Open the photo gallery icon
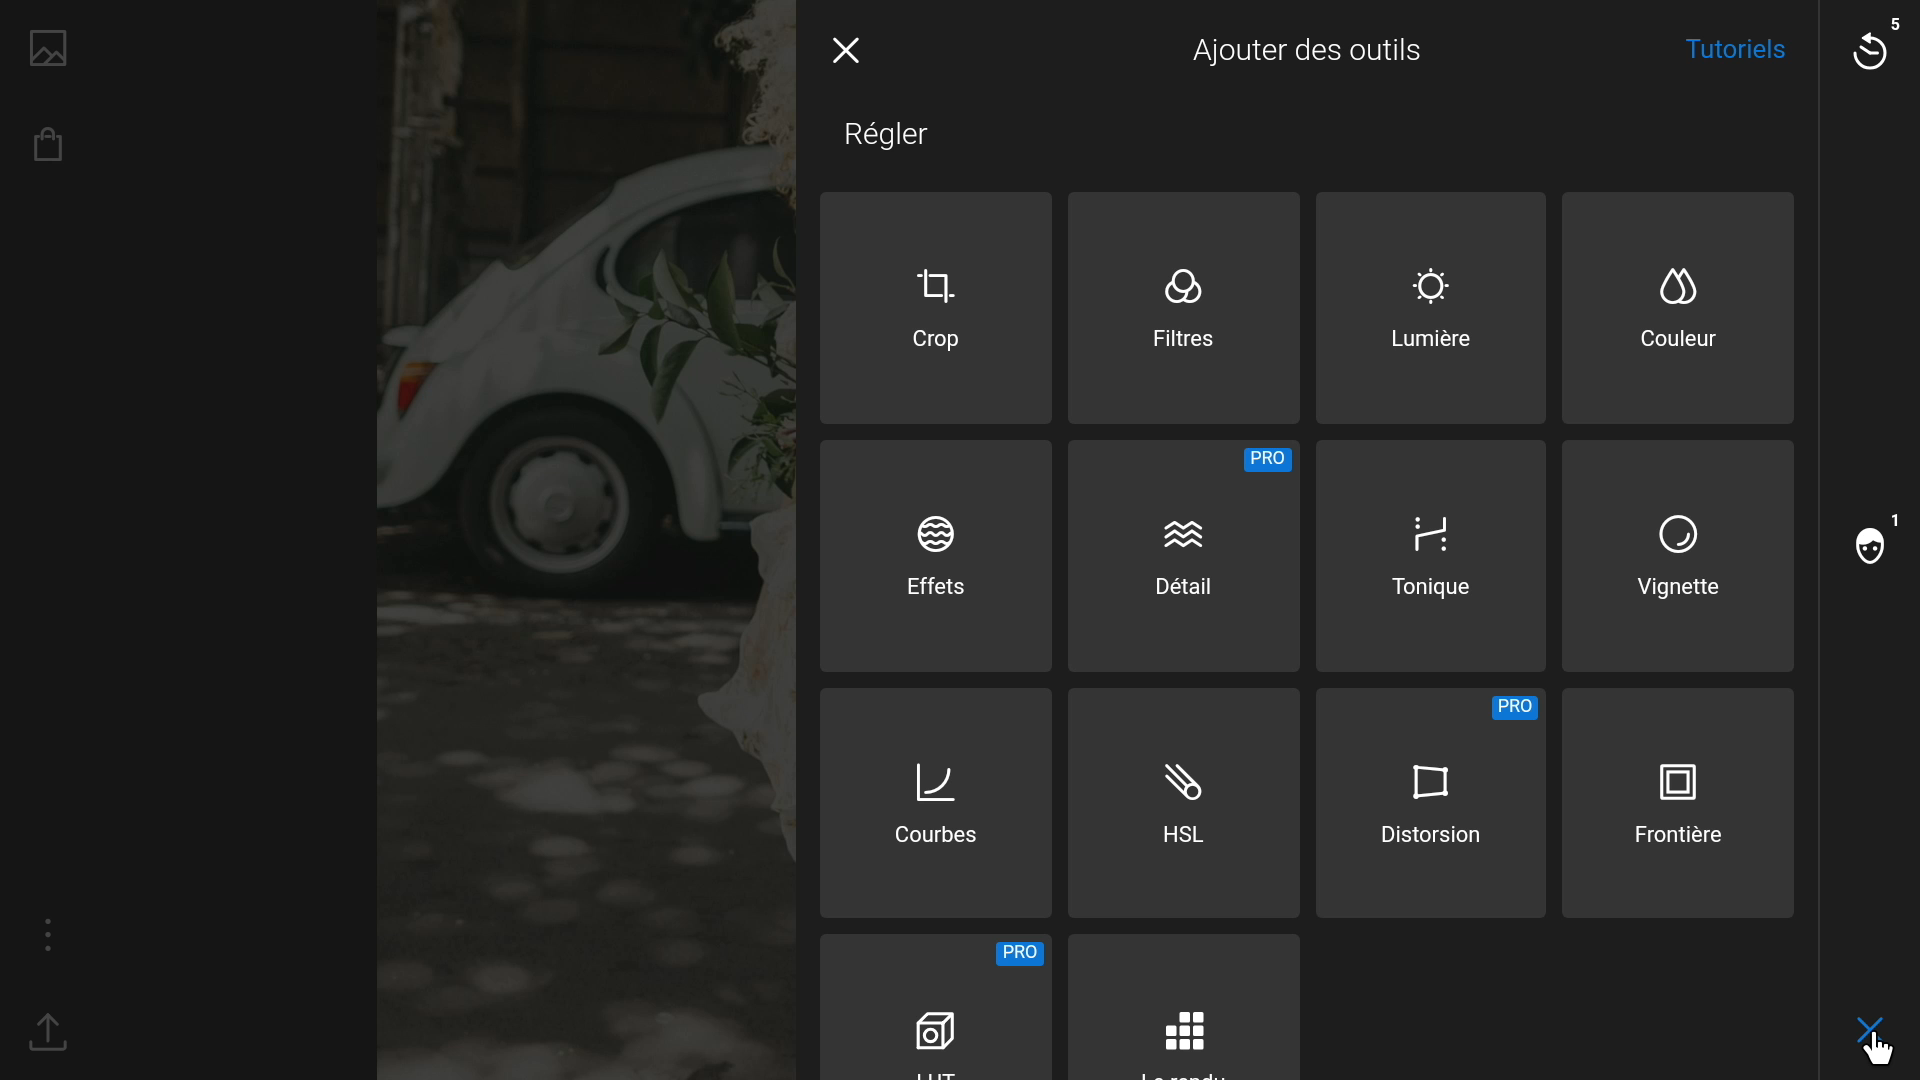This screenshot has width=1920, height=1080. point(48,48)
